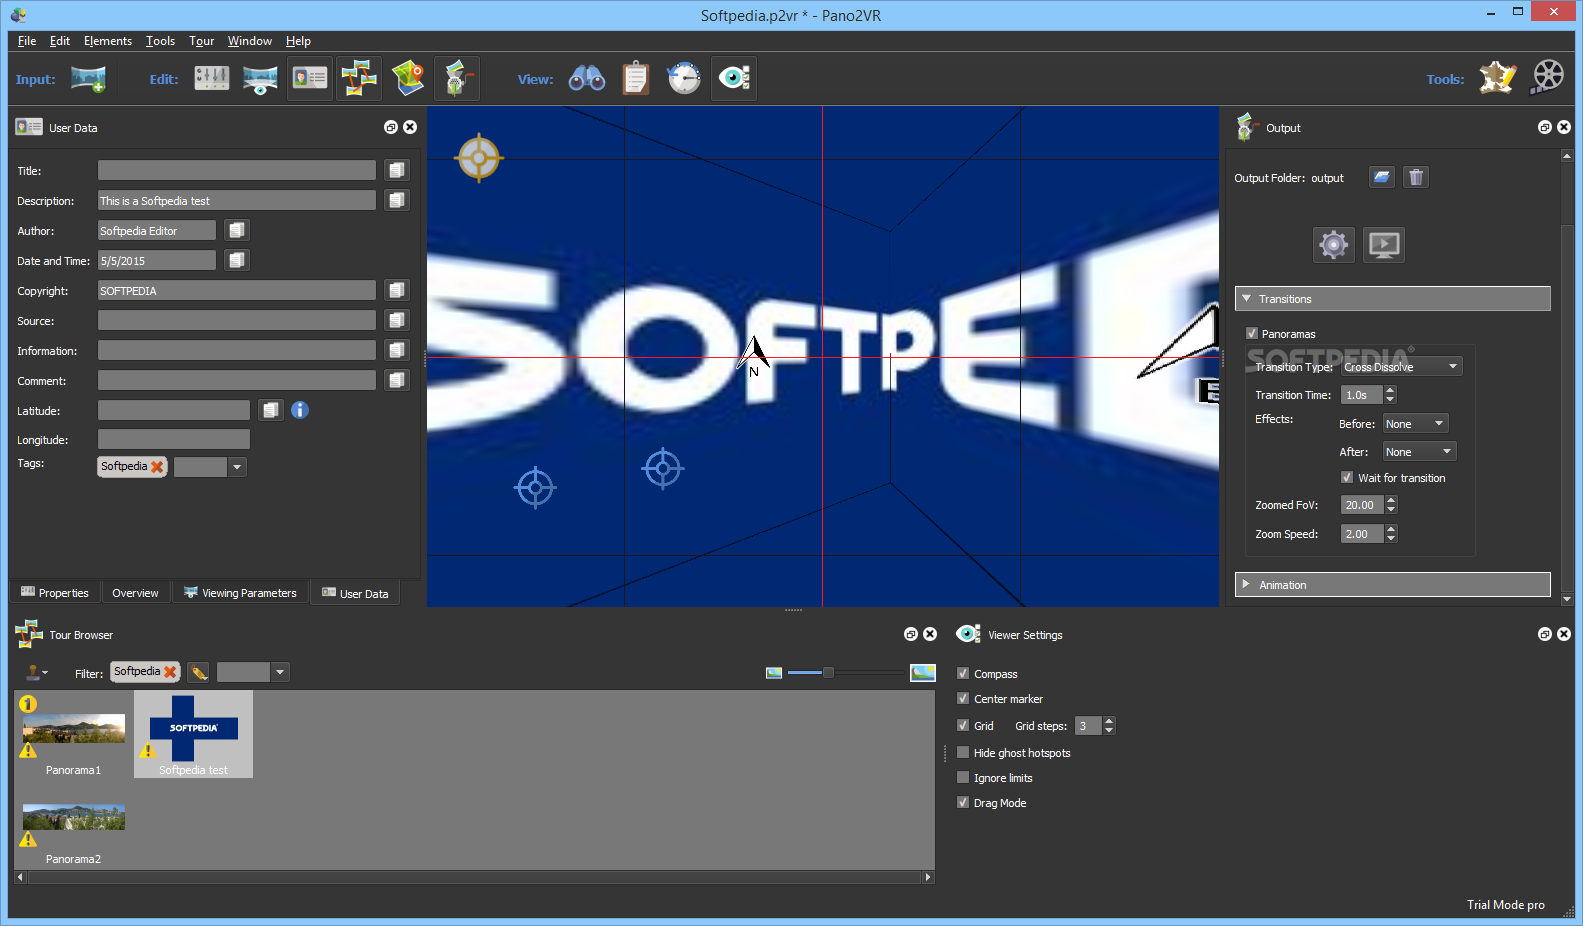This screenshot has height=926, width=1583.
Task: Expand the Animation section
Action: pos(1392,585)
